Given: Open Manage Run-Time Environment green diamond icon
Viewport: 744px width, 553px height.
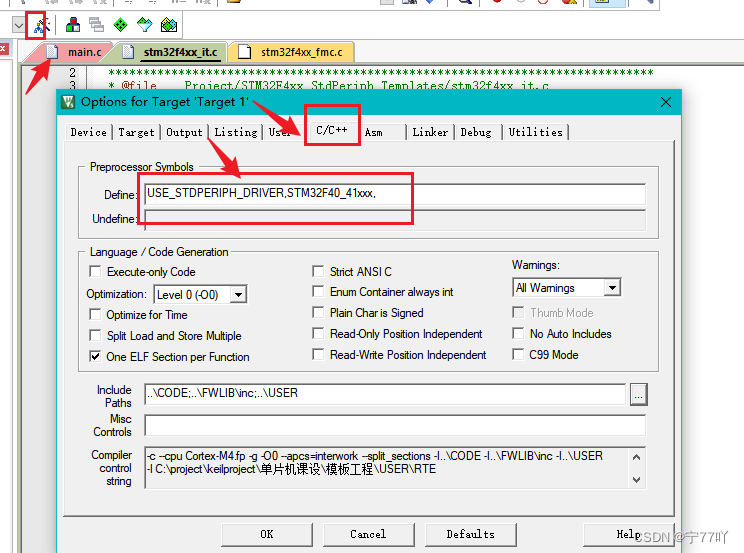Looking at the screenshot, I should coord(121,25).
